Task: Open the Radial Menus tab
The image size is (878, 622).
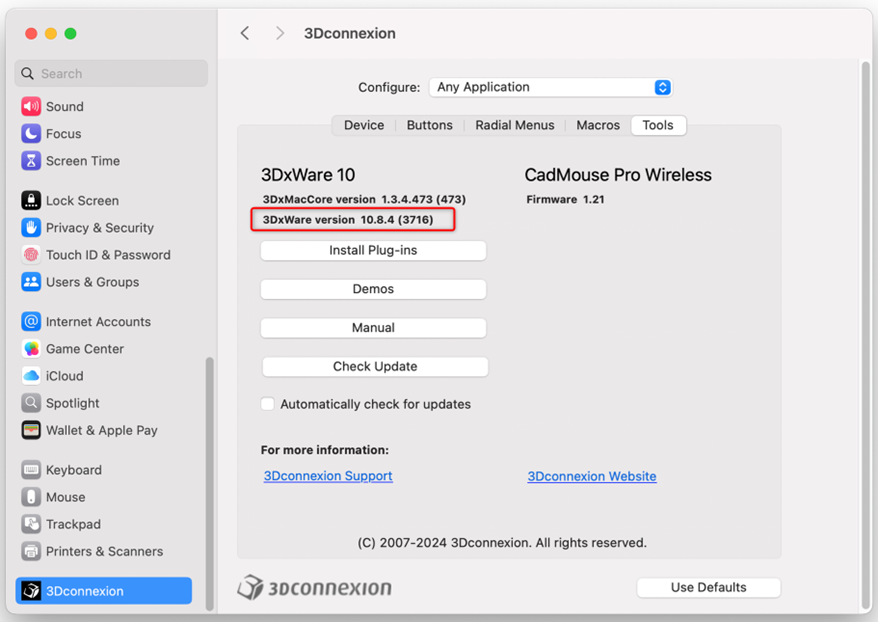Action: 514,125
